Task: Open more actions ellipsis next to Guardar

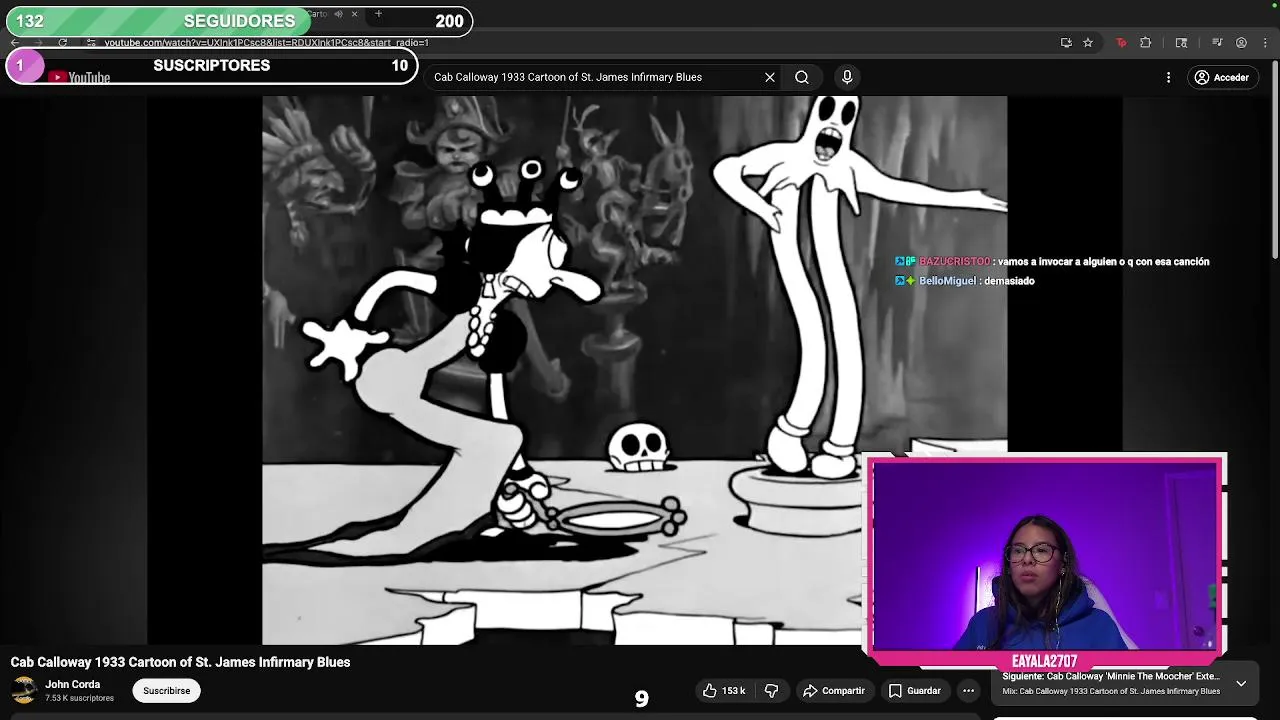Action: pos(968,691)
